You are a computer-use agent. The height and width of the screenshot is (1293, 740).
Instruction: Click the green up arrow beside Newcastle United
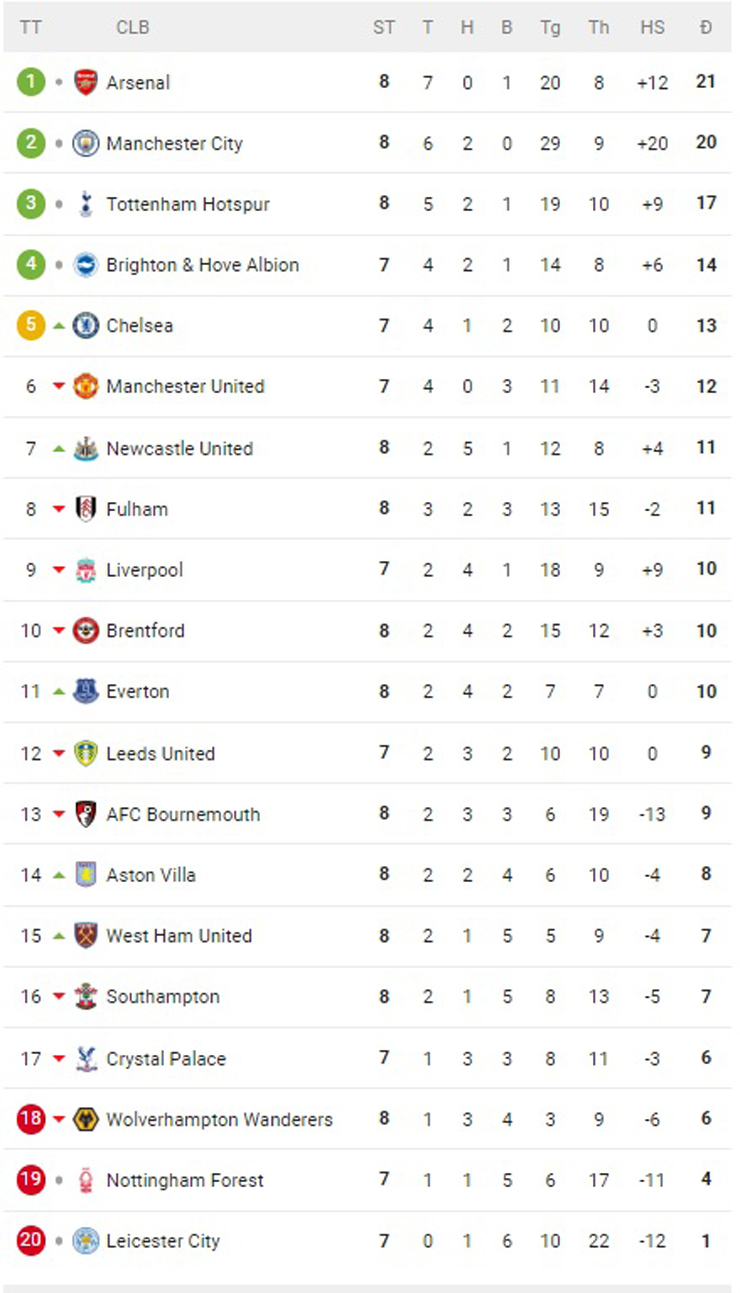tap(59, 448)
